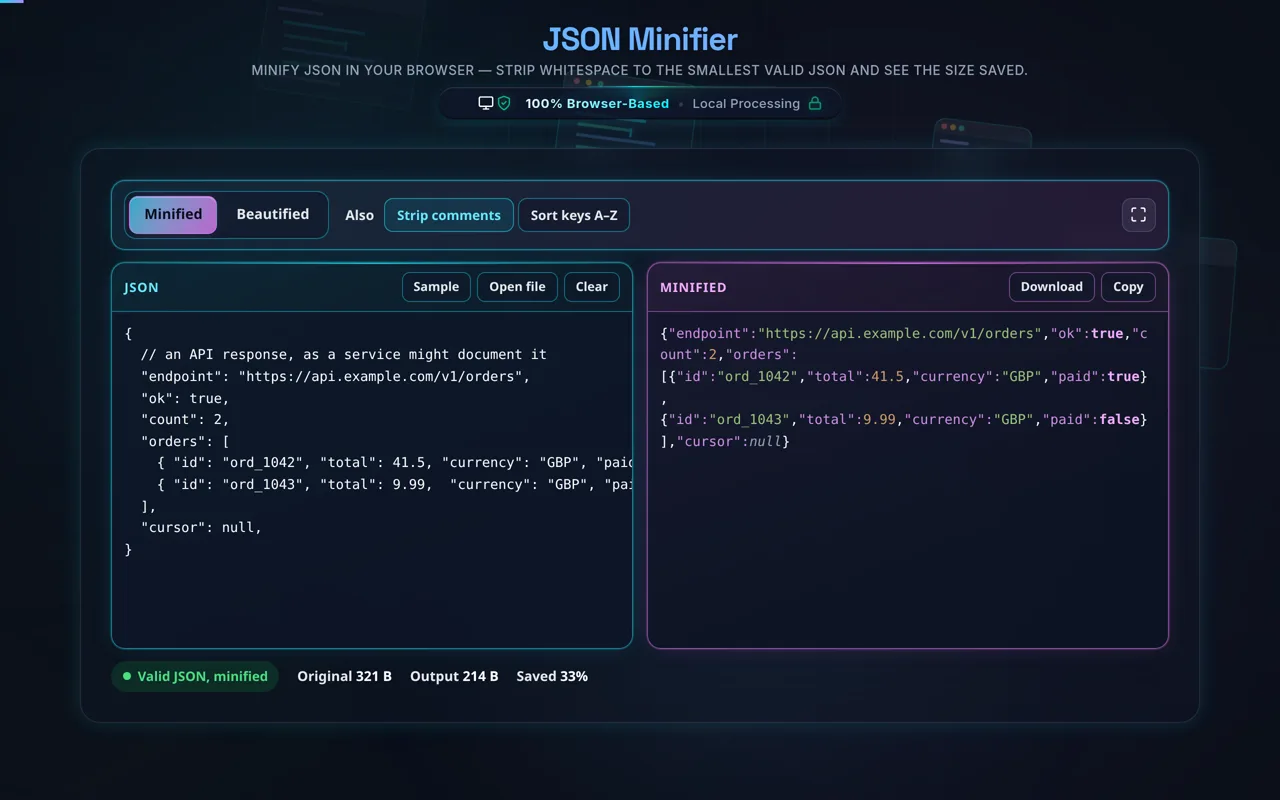Click the fullscreen expand icon
Image resolution: width=1280 pixels, height=800 pixels.
click(x=1138, y=215)
